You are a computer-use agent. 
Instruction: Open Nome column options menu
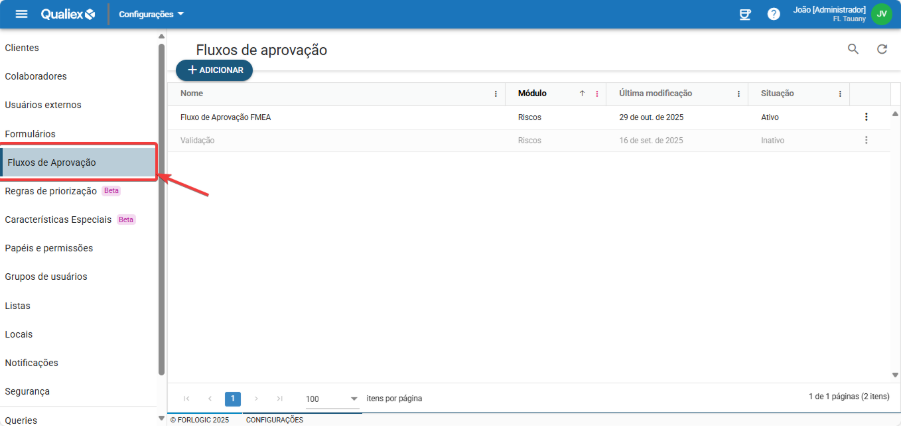496,94
